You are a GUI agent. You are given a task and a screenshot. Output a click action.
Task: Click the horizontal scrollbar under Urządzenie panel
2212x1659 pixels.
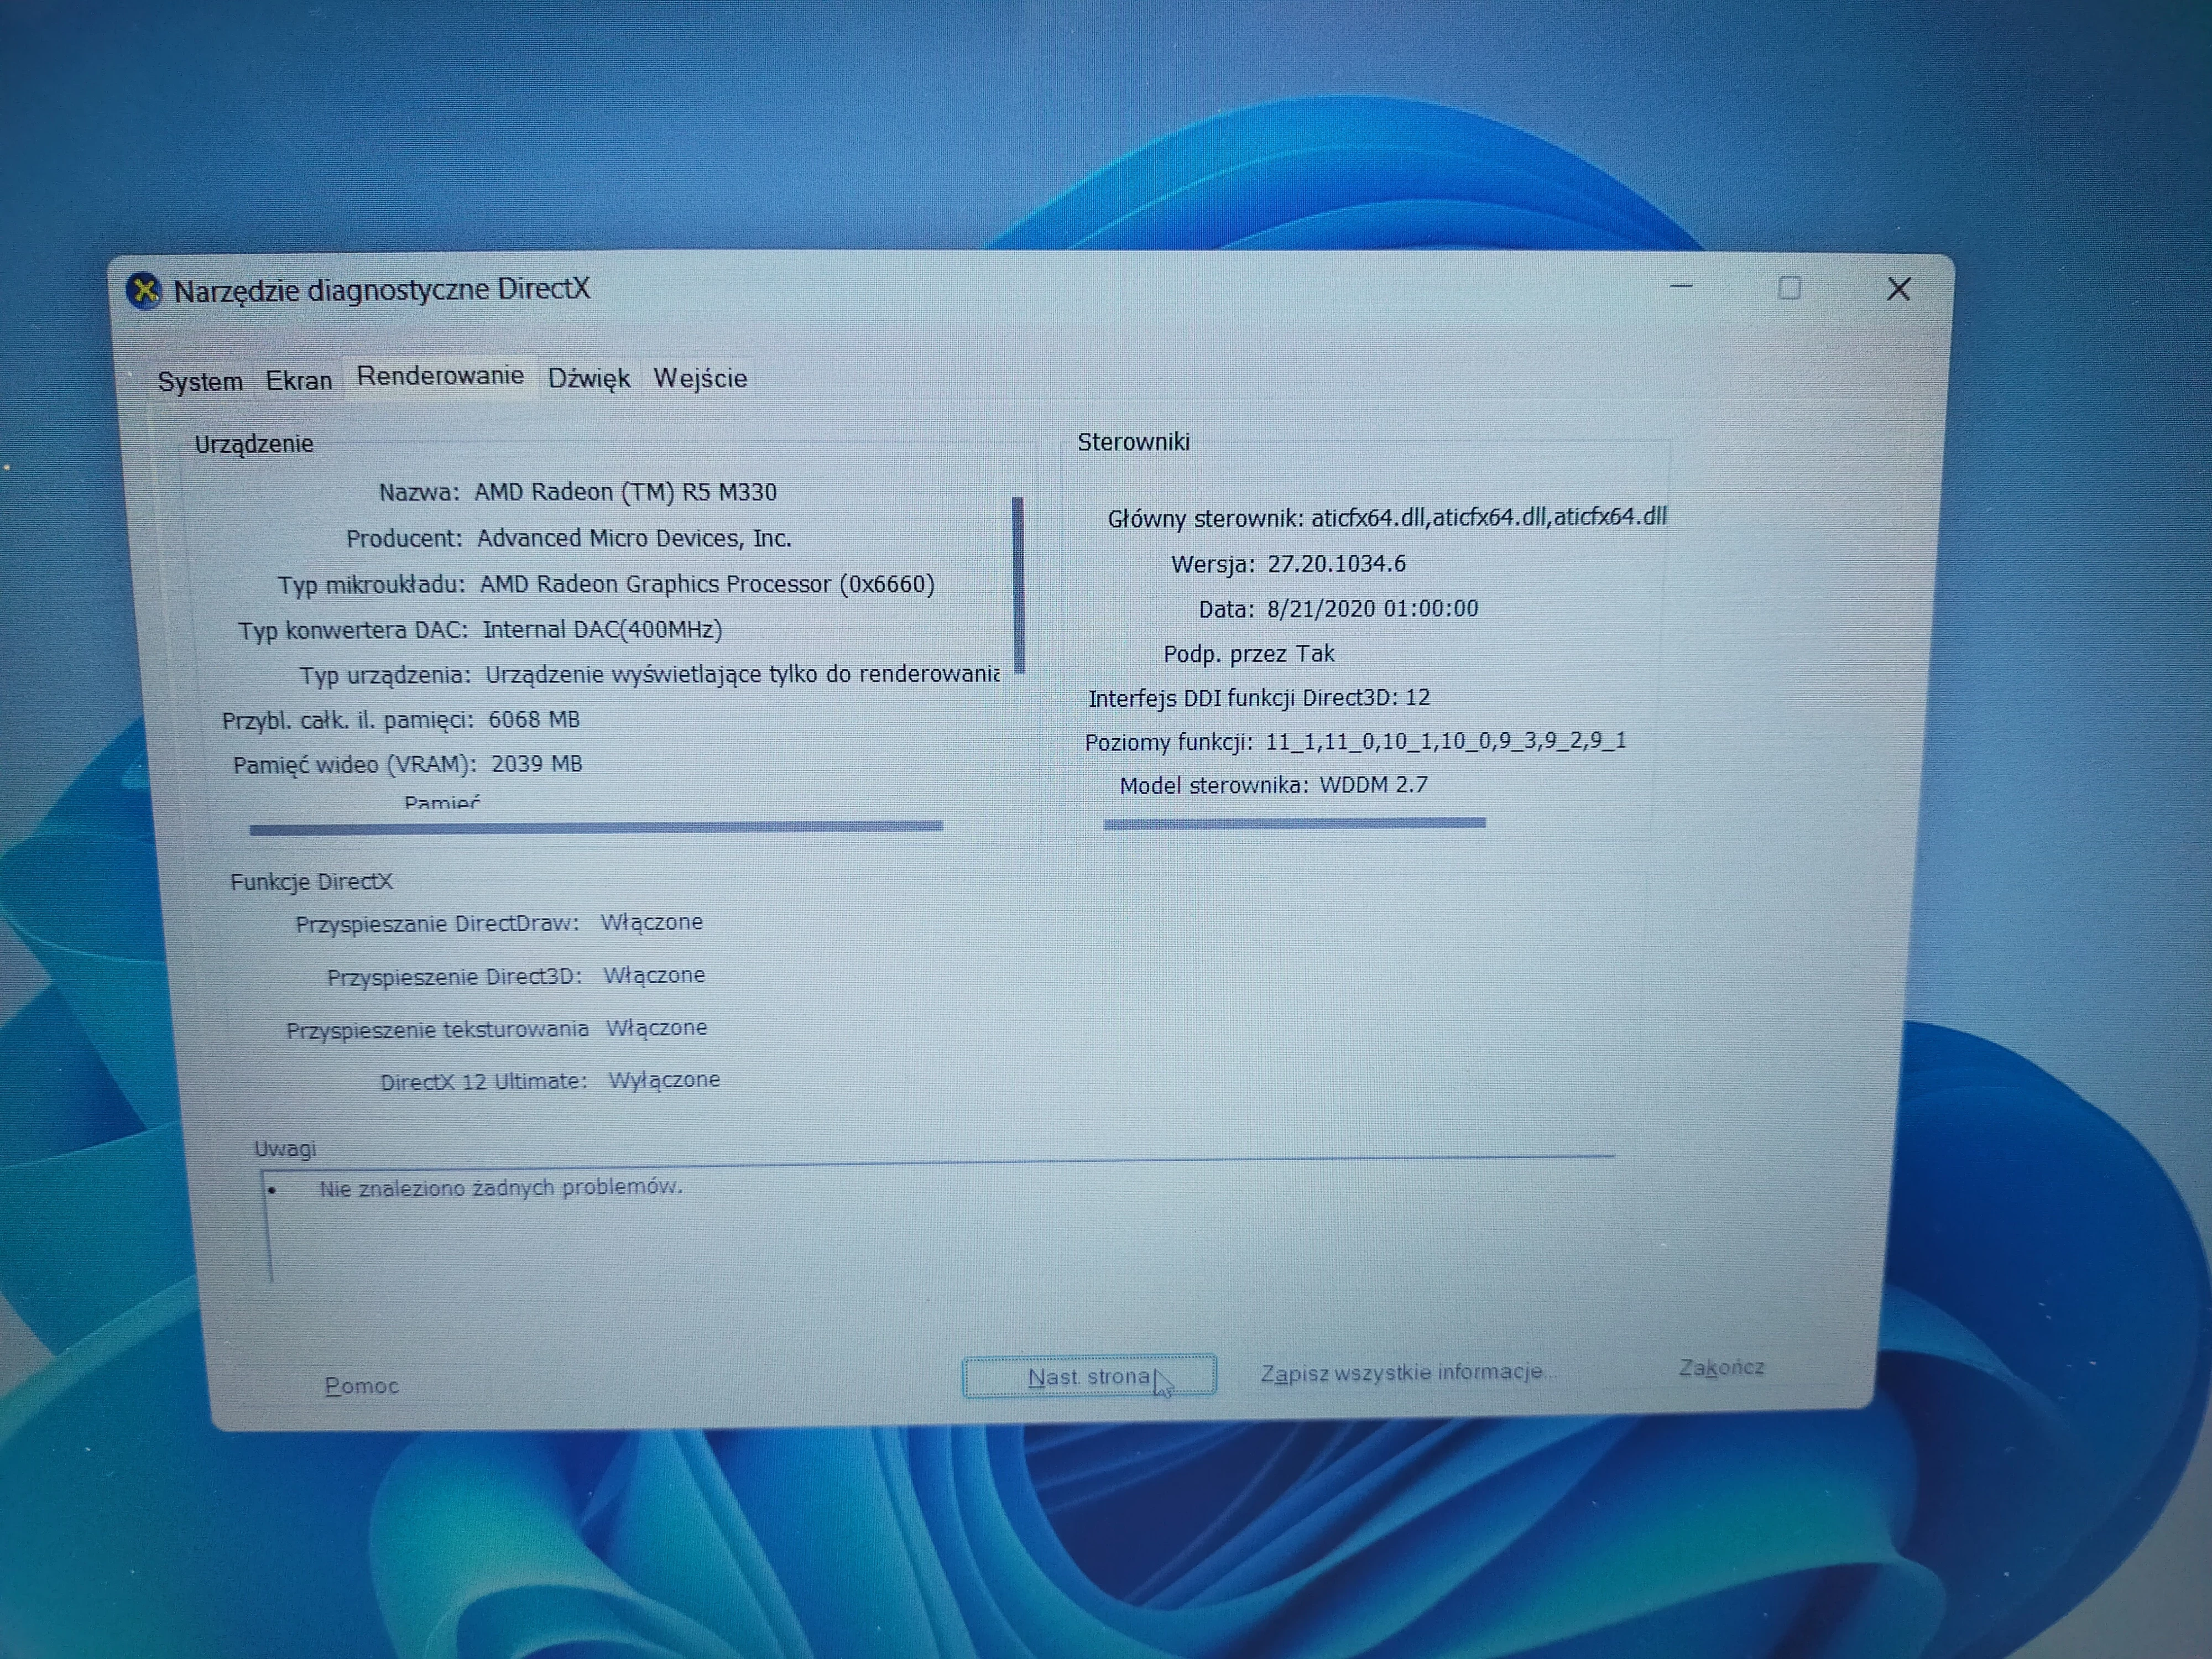click(596, 827)
